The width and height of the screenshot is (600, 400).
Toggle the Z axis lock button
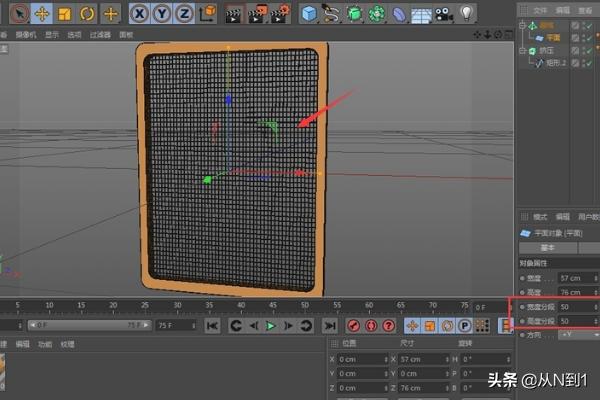(183, 14)
